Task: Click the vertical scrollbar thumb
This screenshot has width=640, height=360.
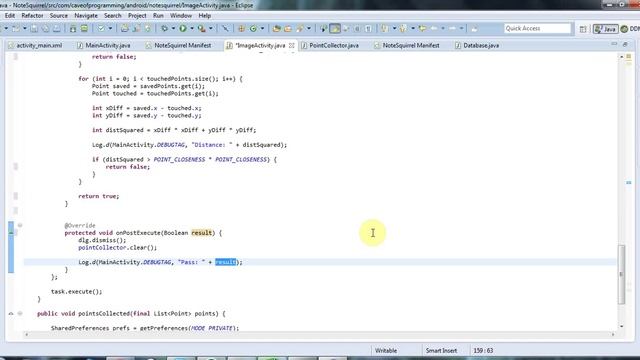Action: coord(621,274)
